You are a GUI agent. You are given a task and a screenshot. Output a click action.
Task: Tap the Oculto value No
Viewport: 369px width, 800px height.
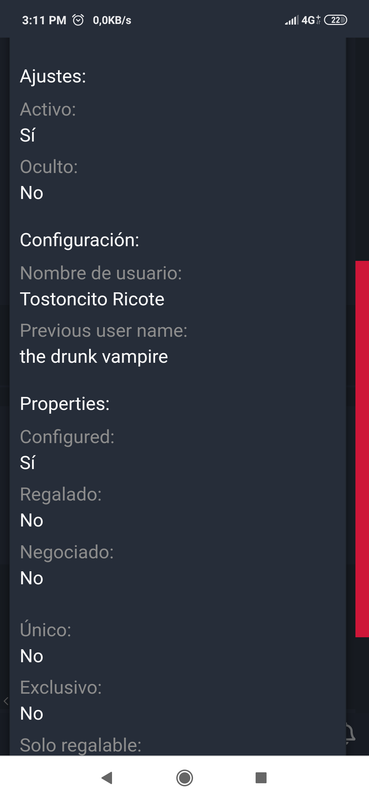click(31, 193)
